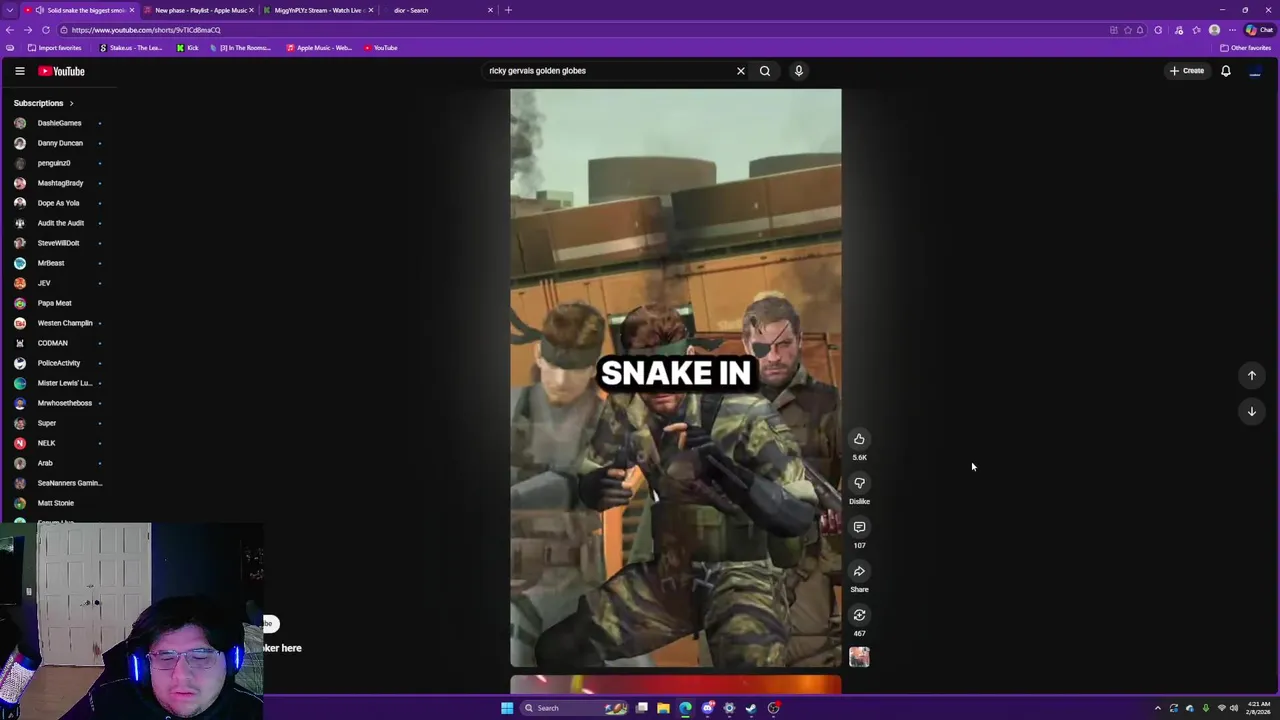The height and width of the screenshot is (720, 1280).
Task: Open YouTube notifications bell
Action: click(x=1226, y=71)
